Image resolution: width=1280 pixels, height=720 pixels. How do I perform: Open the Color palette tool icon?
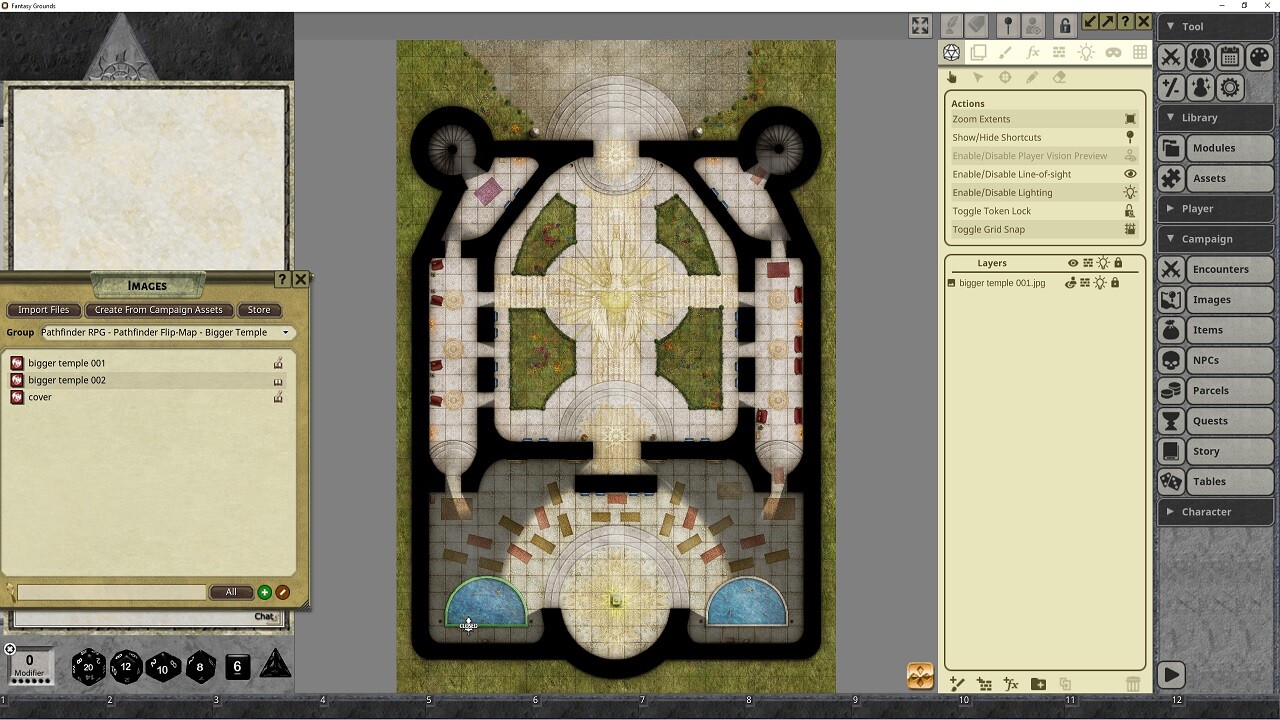[1259, 57]
